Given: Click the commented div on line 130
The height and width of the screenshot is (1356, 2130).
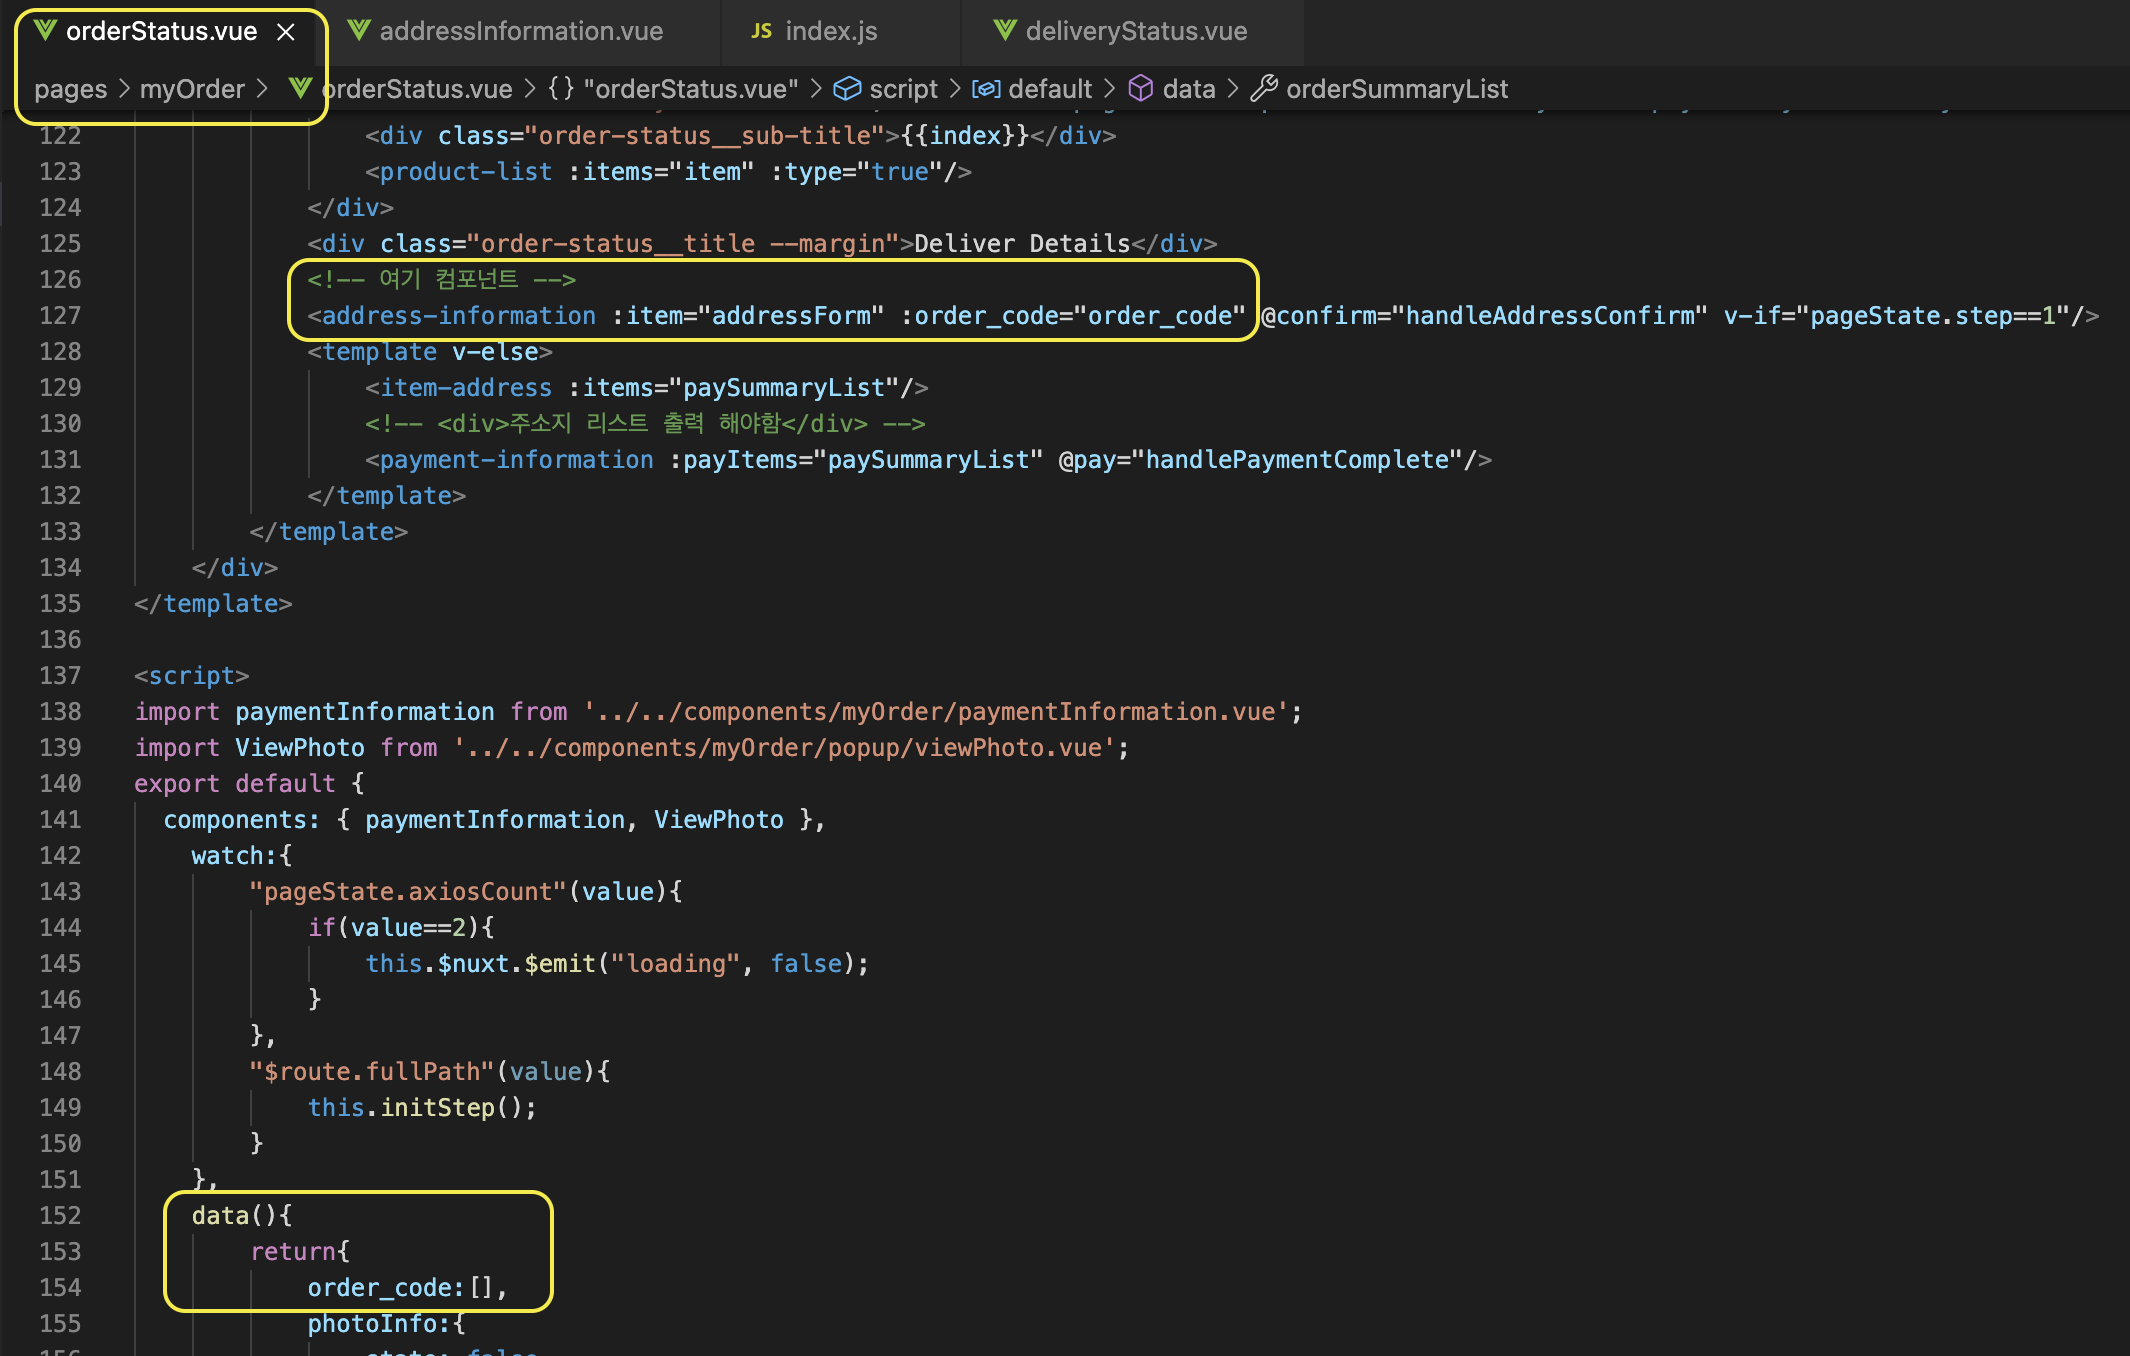Looking at the screenshot, I should tap(646, 423).
